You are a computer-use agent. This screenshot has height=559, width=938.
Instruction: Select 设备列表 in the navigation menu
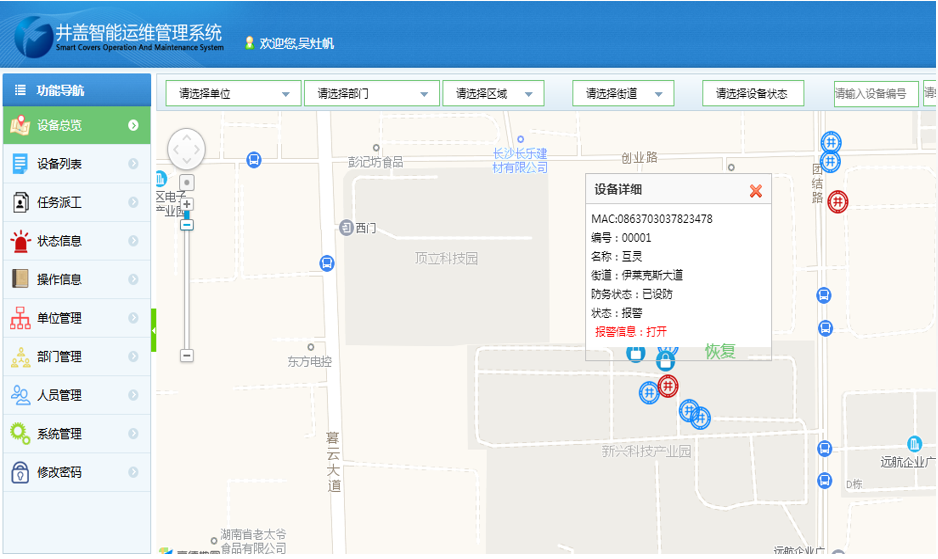pyautogui.click(x=60, y=164)
